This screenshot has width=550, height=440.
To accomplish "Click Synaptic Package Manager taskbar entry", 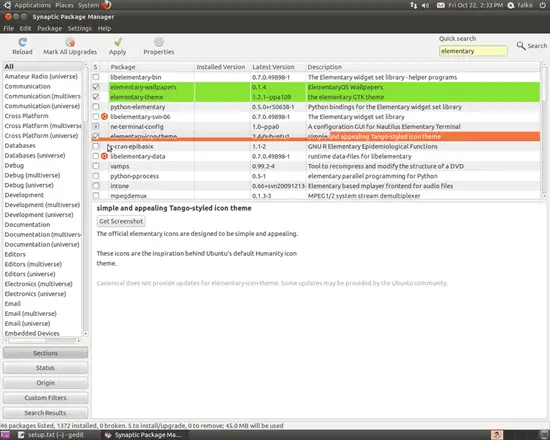I will 145,435.
